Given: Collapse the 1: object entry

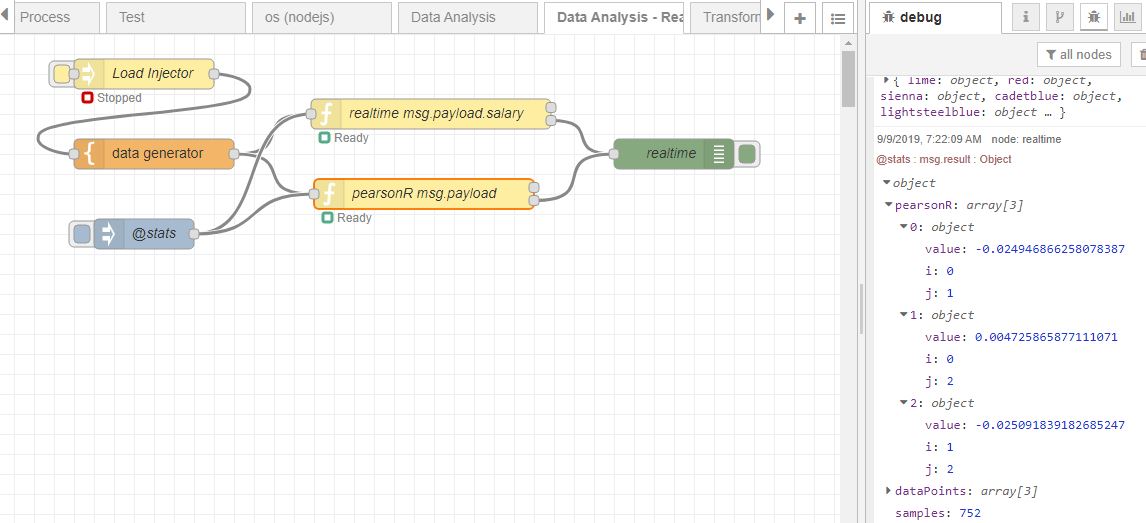Looking at the screenshot, I should (x=903, y=315).
